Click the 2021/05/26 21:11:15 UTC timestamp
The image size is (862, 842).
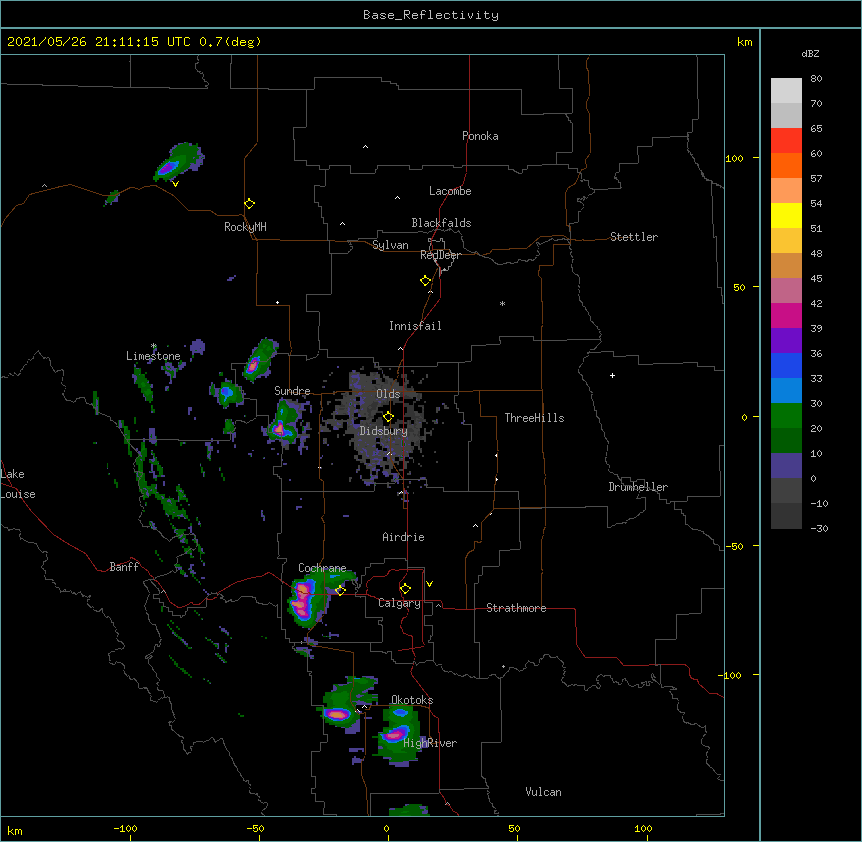point(99,42)
